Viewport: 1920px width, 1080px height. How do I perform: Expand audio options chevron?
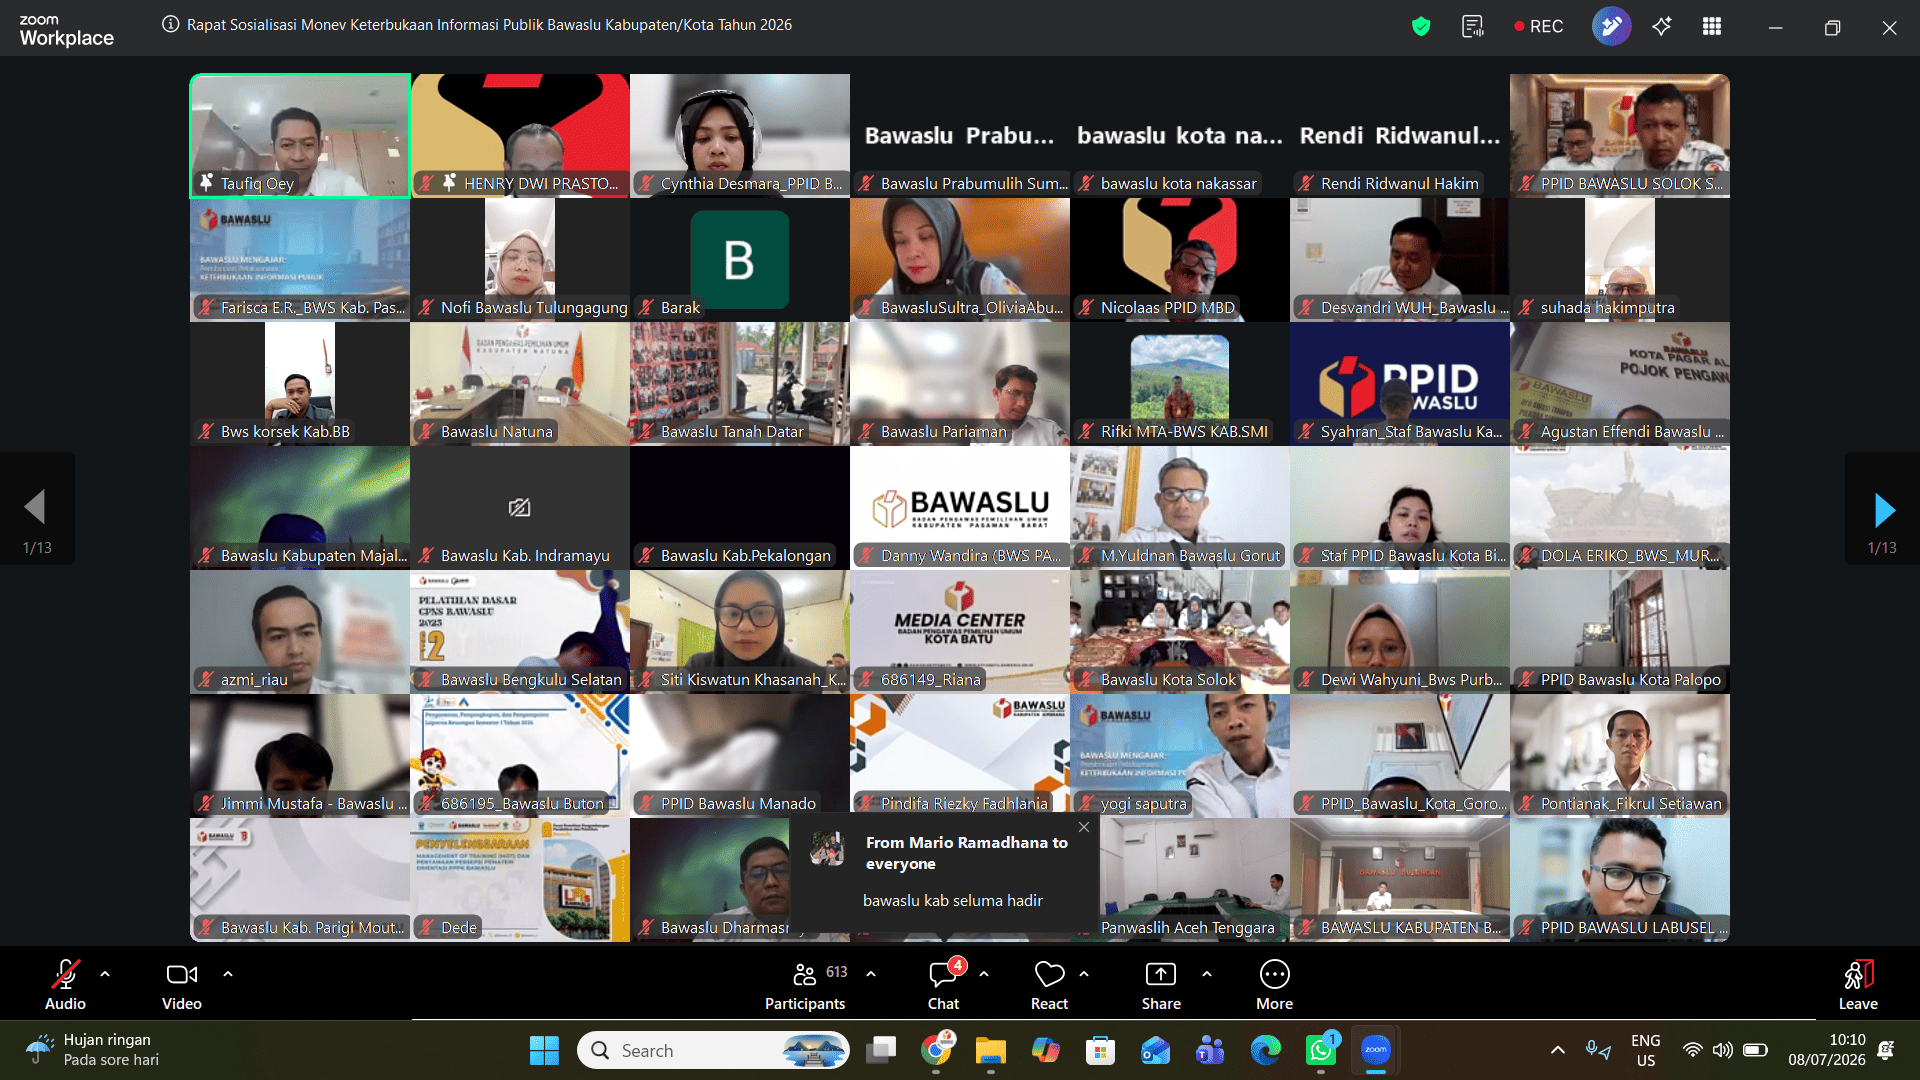[105, 973]
